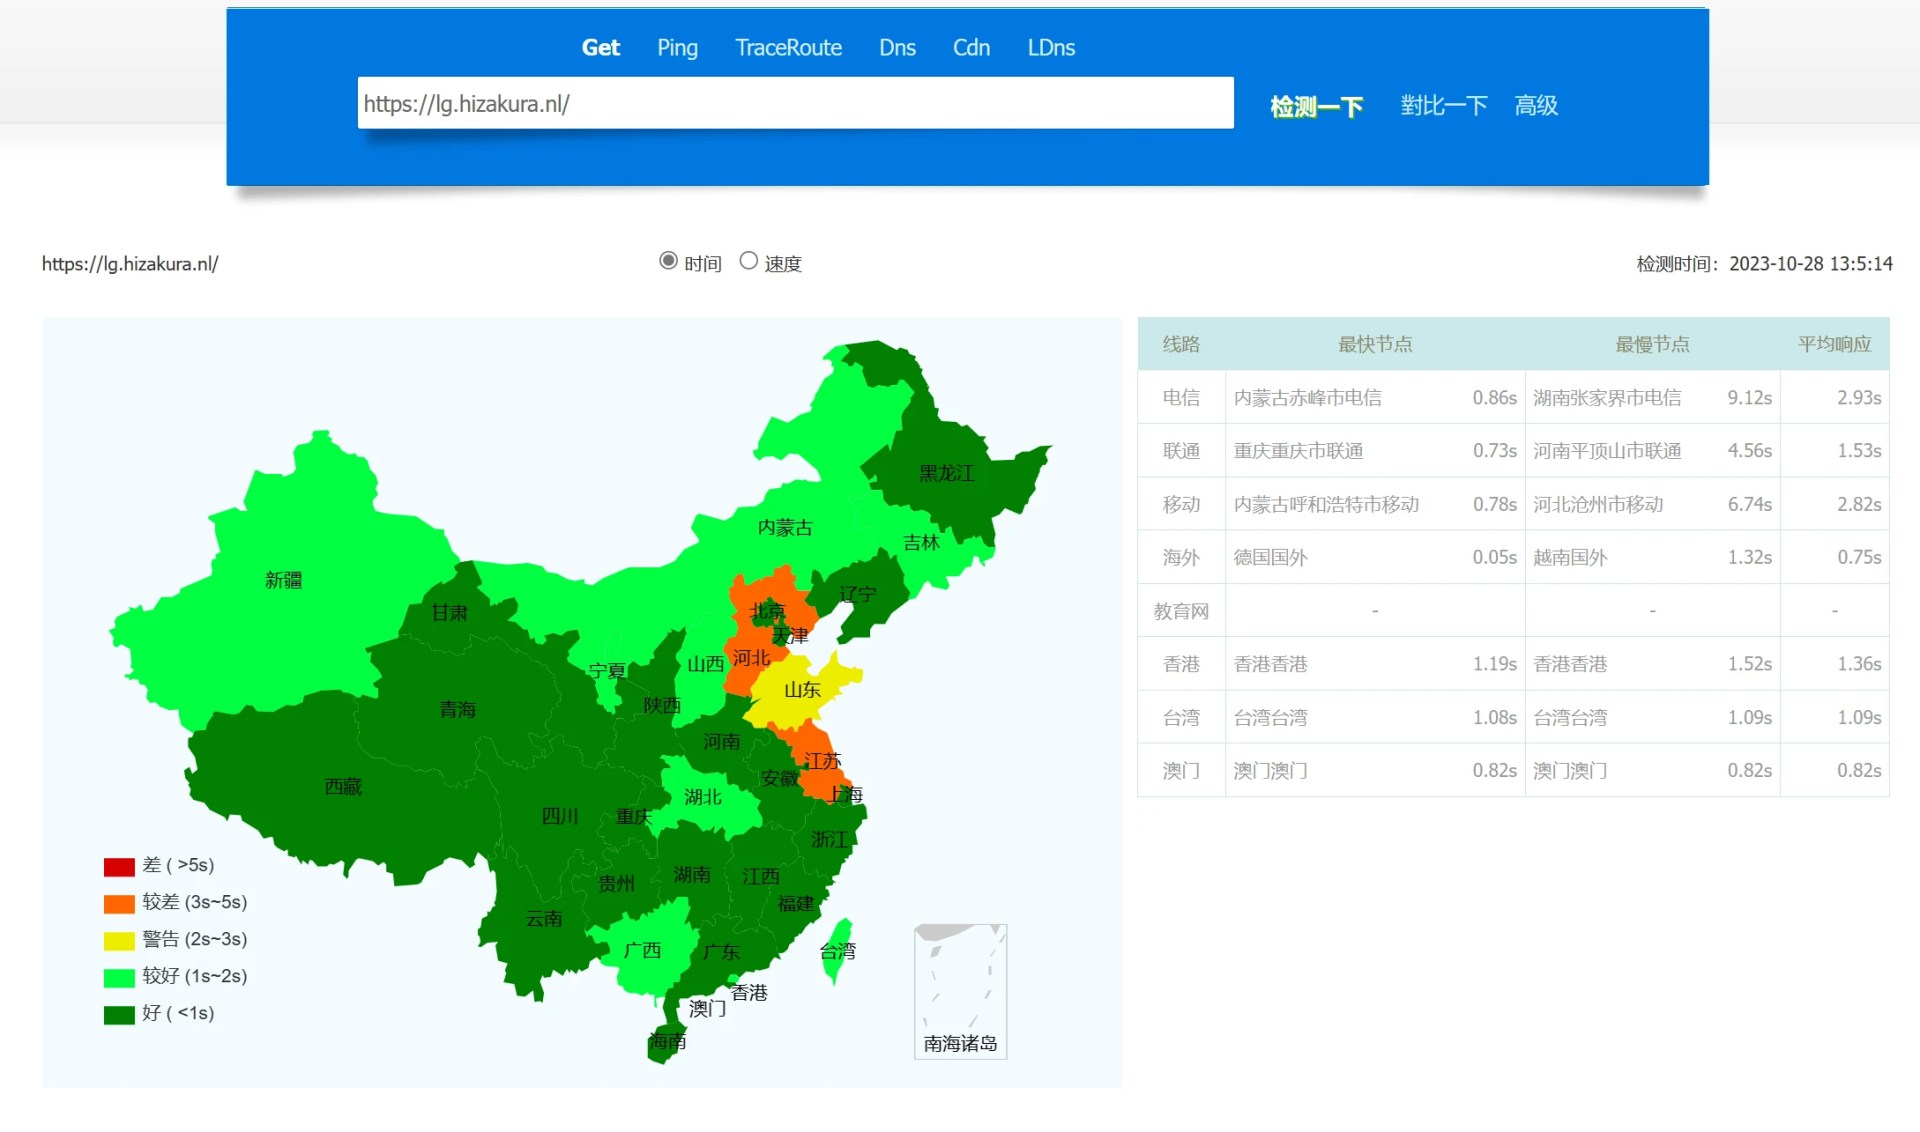Select the 速度 radio button
Screen dimensions: 1920x1132
(x=748, y=261)
